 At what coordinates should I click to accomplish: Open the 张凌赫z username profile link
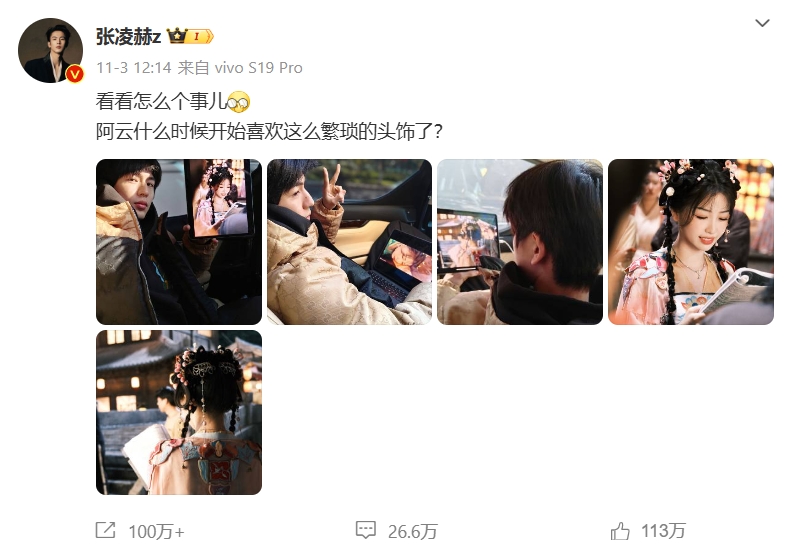[128, 36]
